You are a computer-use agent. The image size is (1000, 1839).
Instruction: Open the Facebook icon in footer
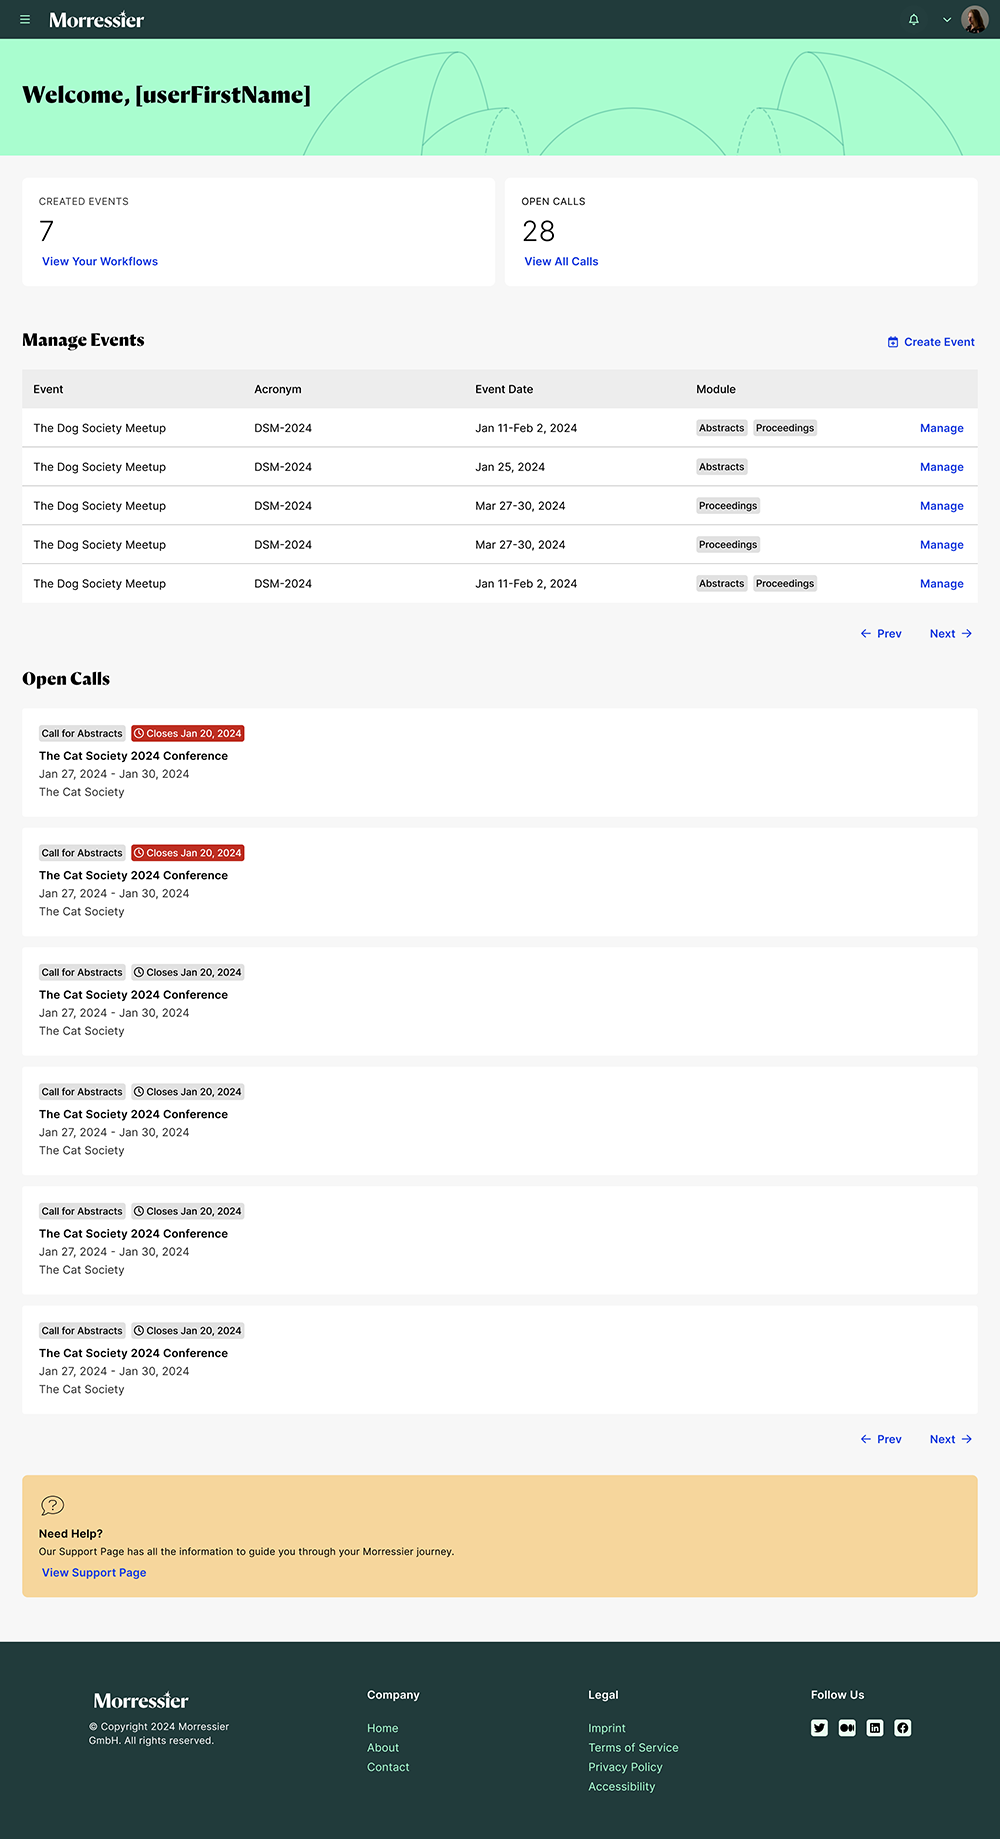point(903,1728)
